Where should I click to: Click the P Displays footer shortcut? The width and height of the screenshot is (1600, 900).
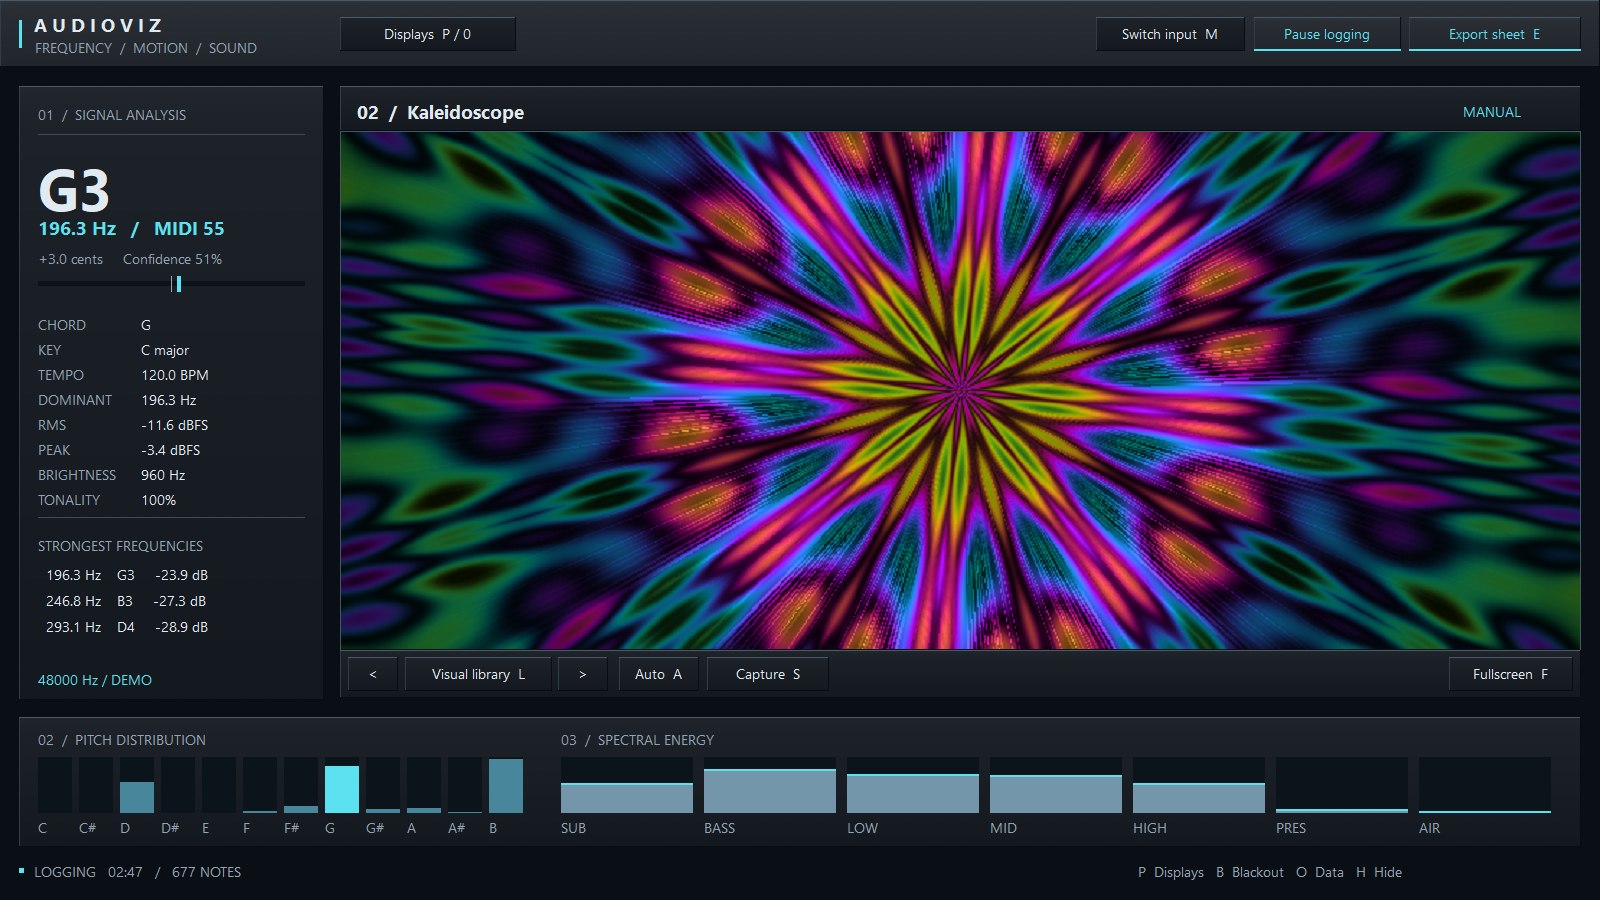[1171, 872]
